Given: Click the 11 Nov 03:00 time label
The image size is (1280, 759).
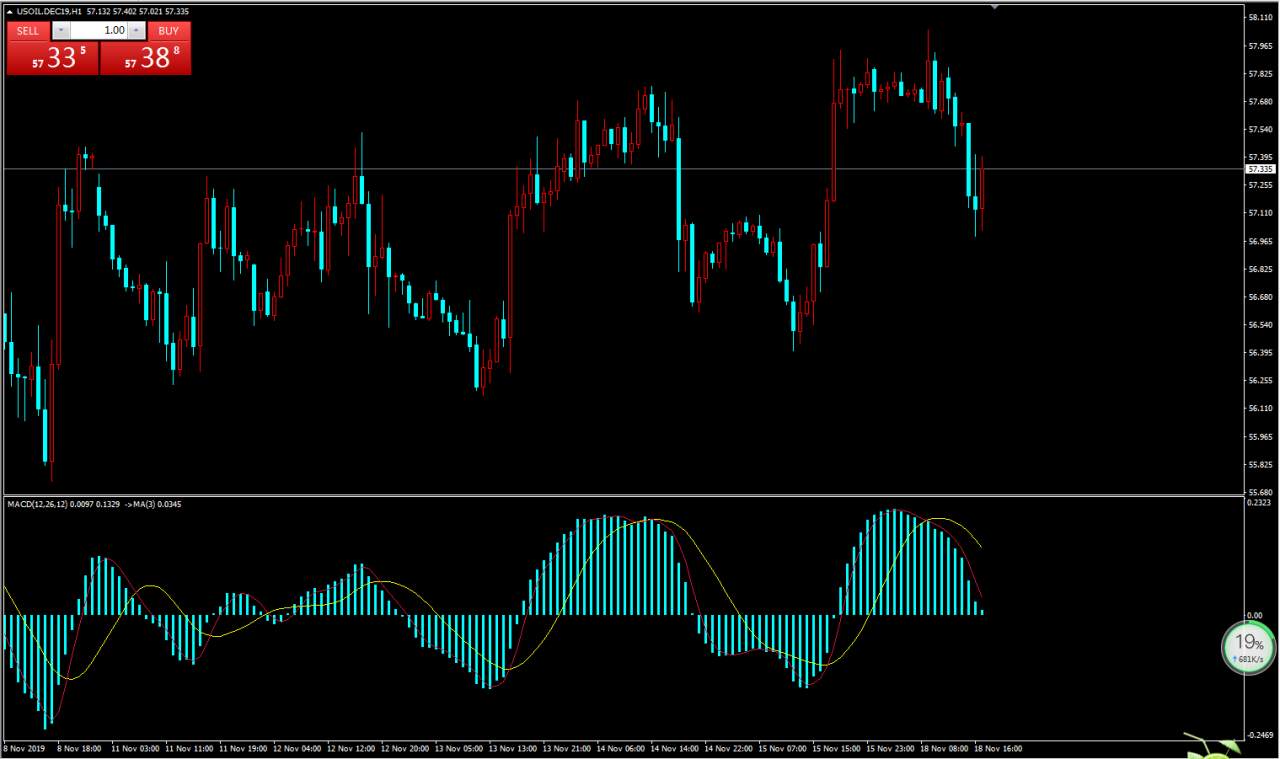Looking at the screenshot, I should pyautogui.click(x=134, y=748).
